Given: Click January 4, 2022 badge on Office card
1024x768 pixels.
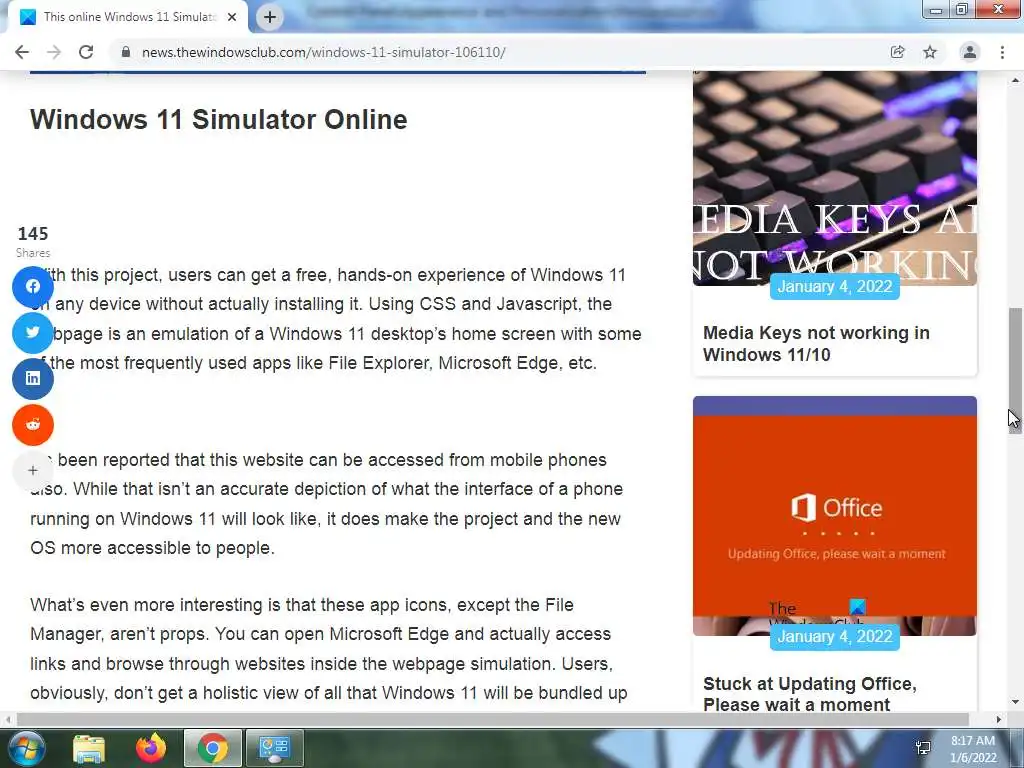Looking at the screenshot, I should point(835,637).
